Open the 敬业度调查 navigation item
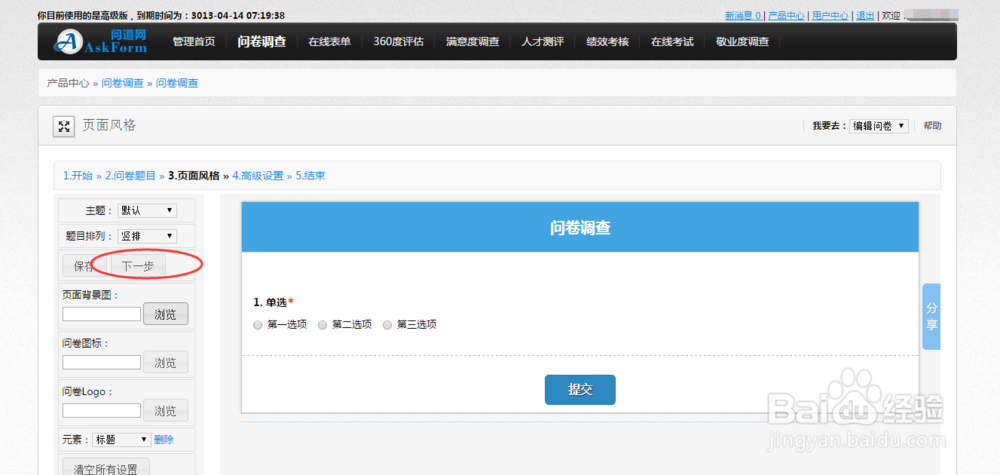The height and width of the screenshot is (475, 1000). pos(742,42)
